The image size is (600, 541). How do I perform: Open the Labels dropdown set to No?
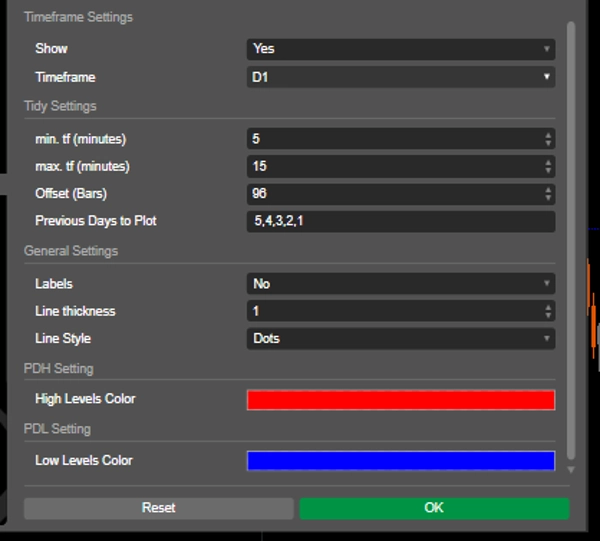point(400,284)
